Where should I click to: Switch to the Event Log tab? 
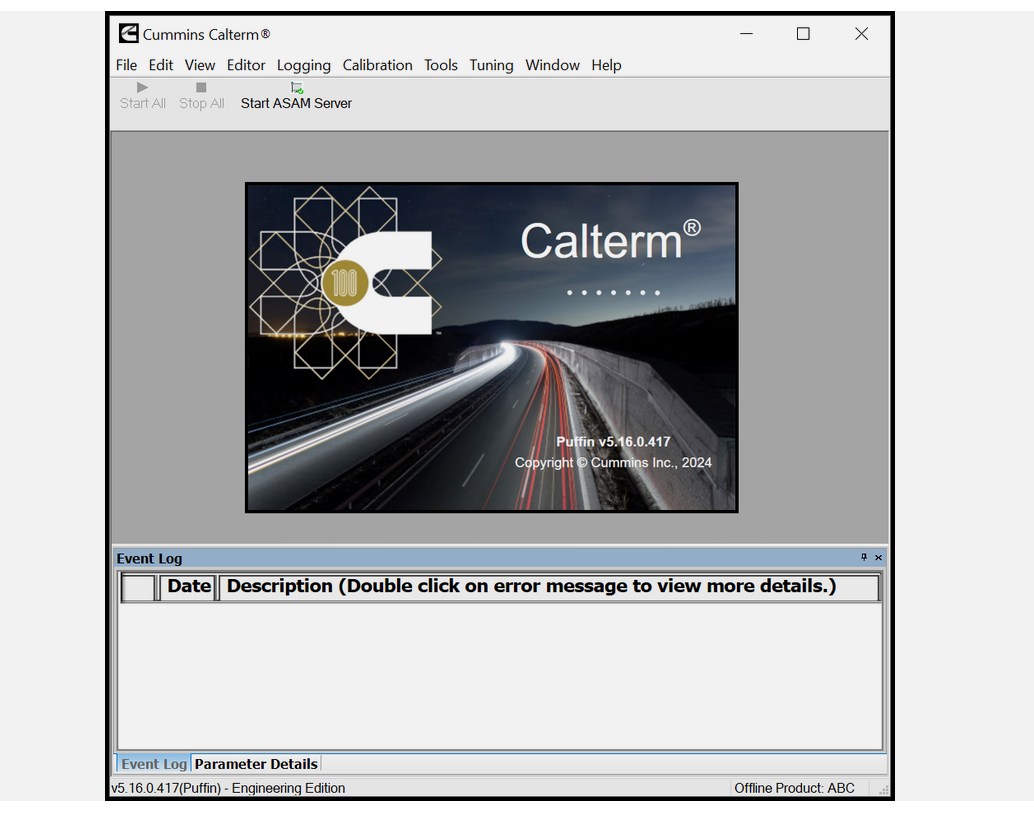(153, 764)
